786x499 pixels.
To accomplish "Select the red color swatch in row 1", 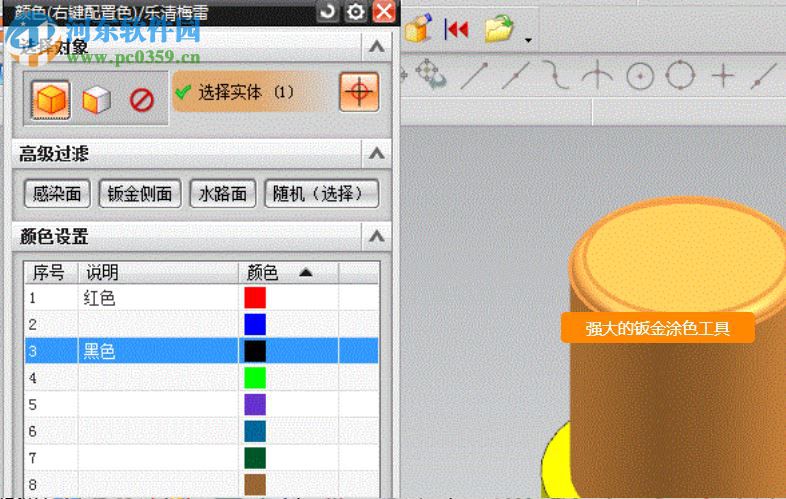I will [255, 298].
